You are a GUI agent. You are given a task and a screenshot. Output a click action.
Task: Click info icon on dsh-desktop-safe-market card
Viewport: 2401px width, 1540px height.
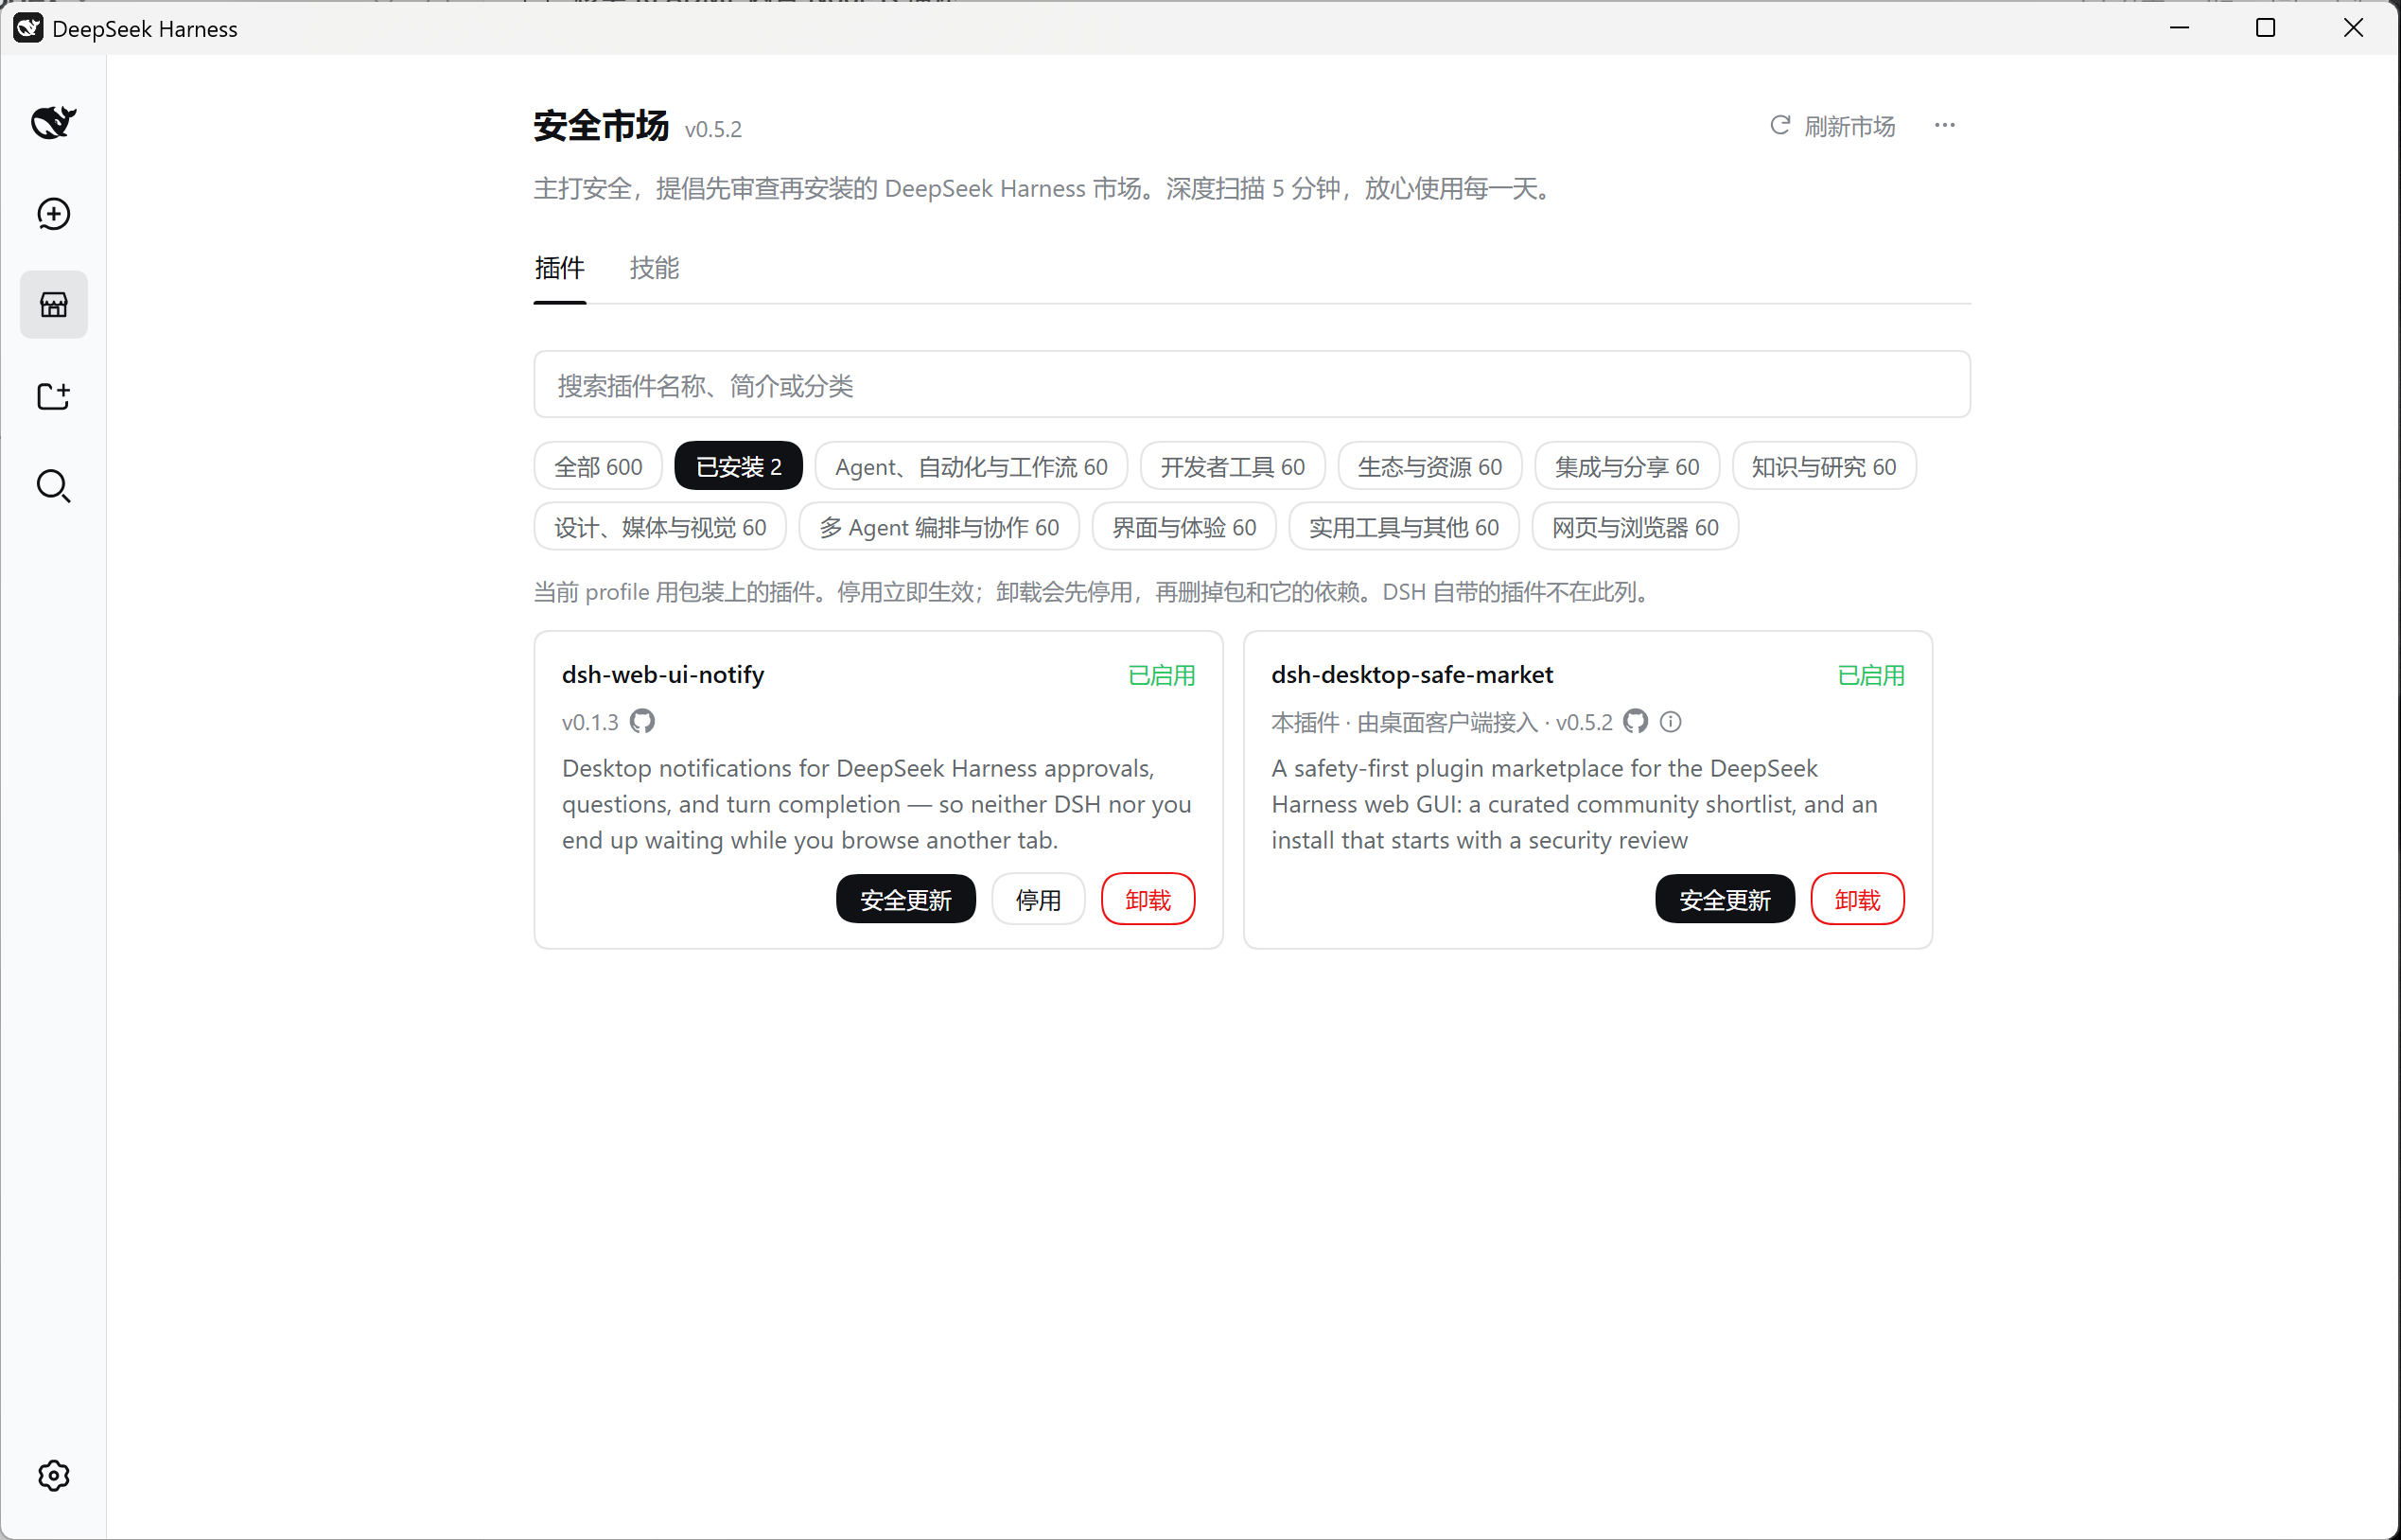1670,721
